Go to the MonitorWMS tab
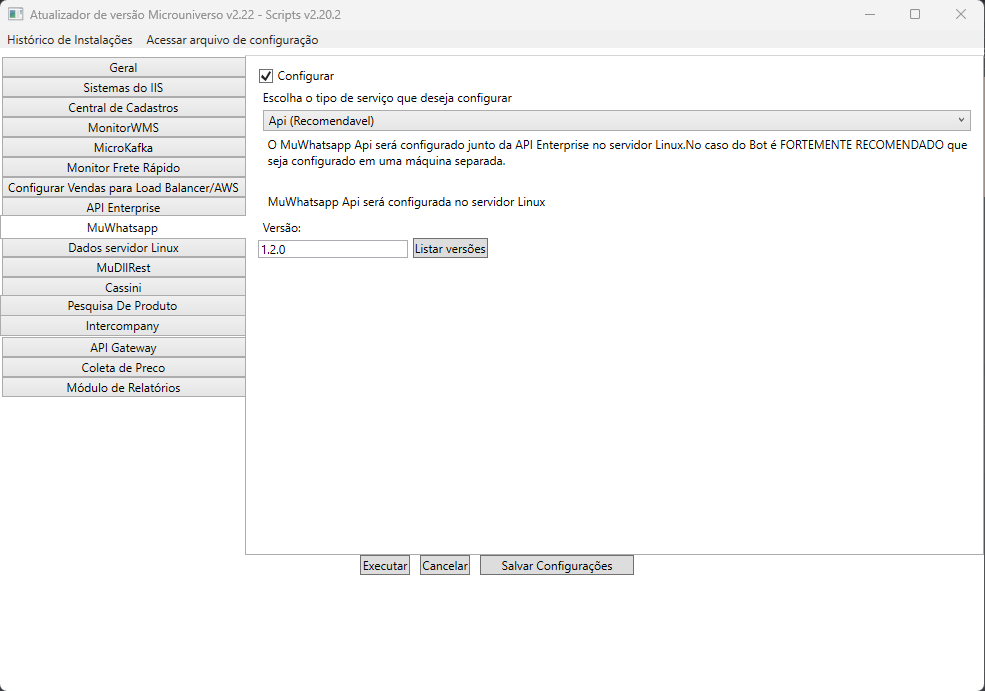The width and height of the screenshot is (985, 691). [123, 128]
